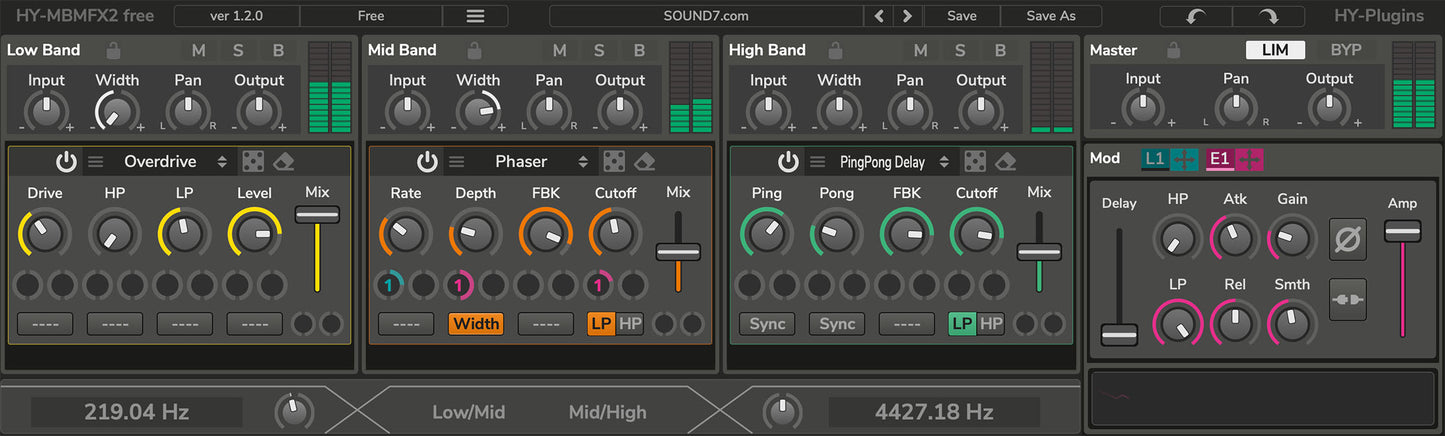Solo the High Band with S
Screen dimensions: 1445x436
pos(960,50)
